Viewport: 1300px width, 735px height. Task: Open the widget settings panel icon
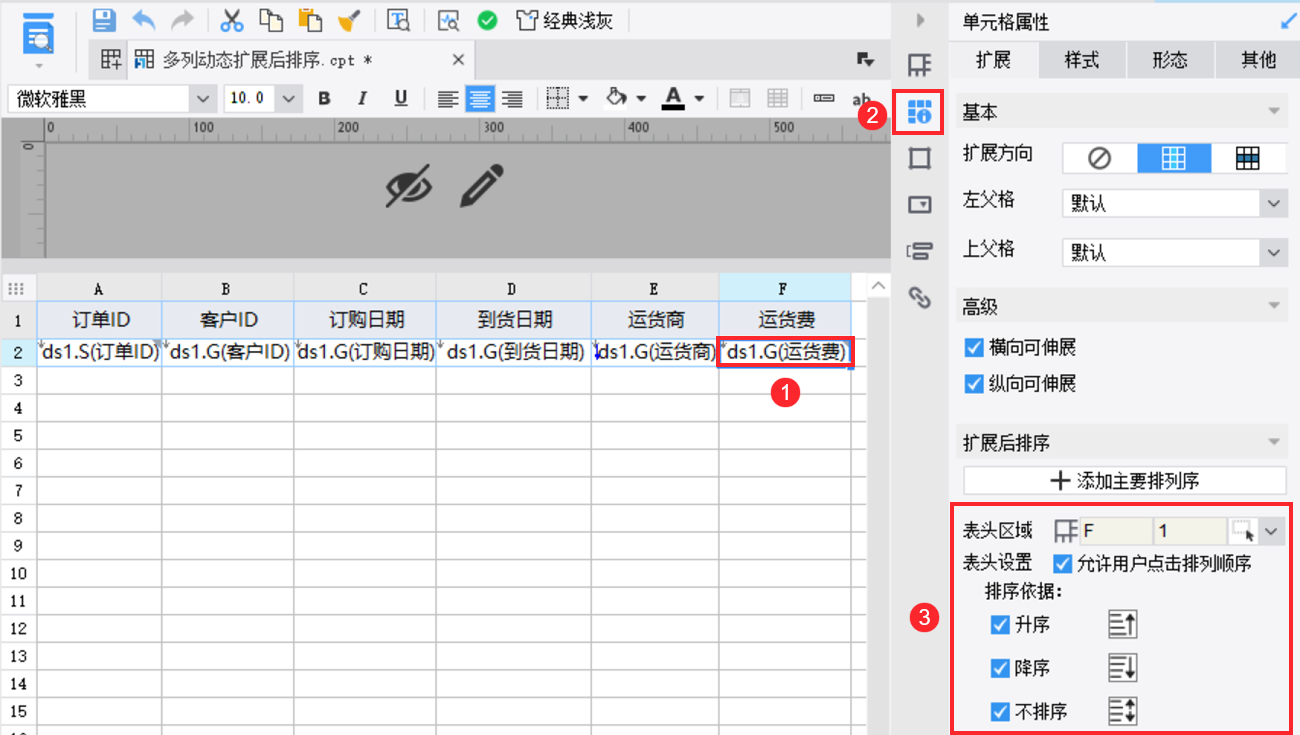(x=919, y=204)
